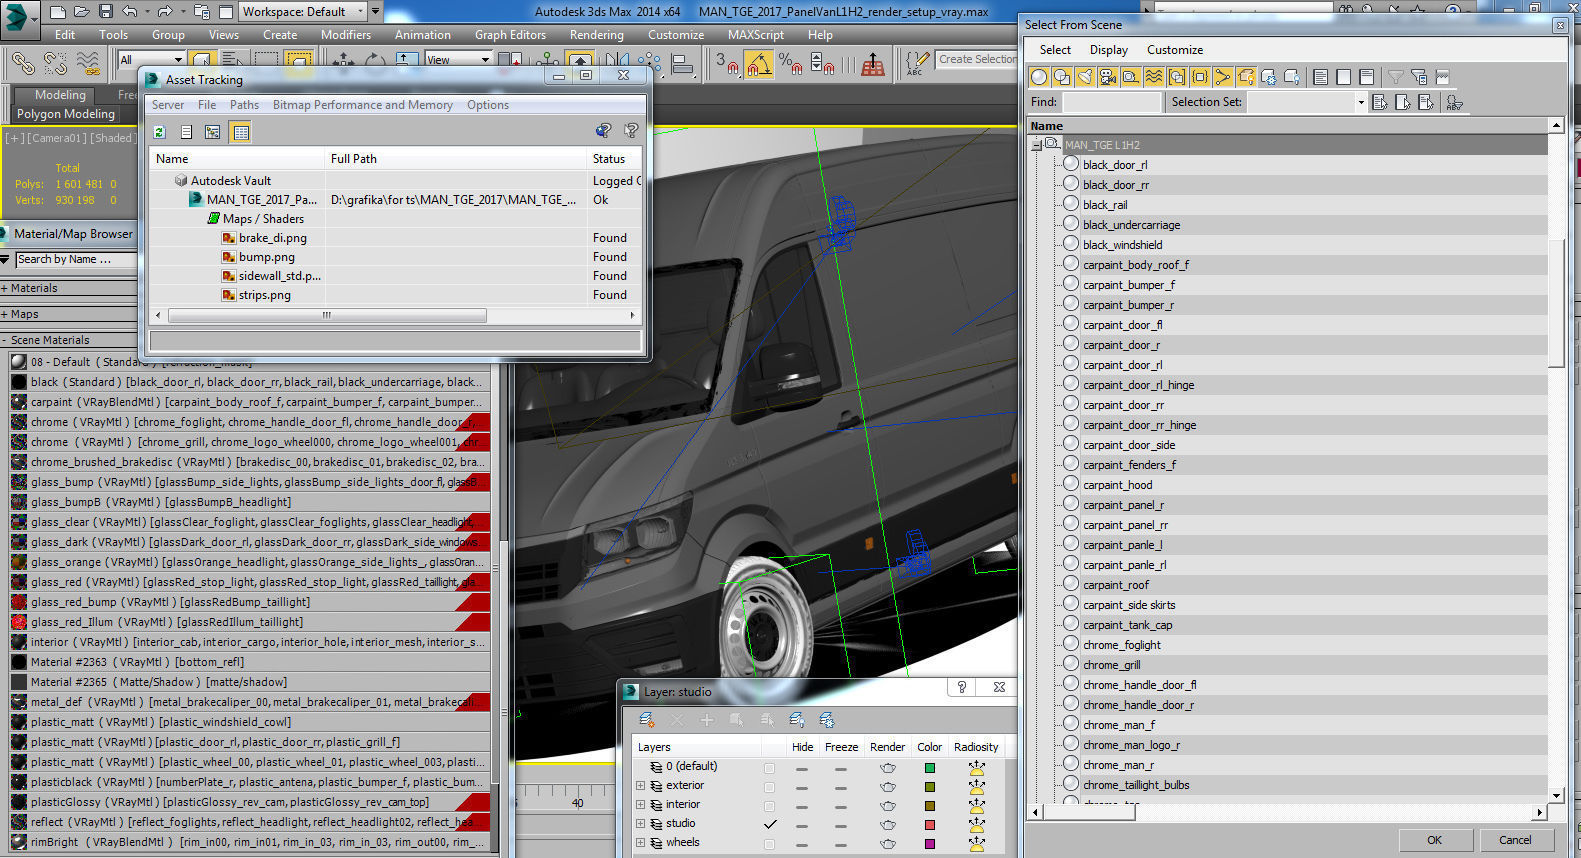Toggle Freeze state for exterior layer

pos(841,787)
